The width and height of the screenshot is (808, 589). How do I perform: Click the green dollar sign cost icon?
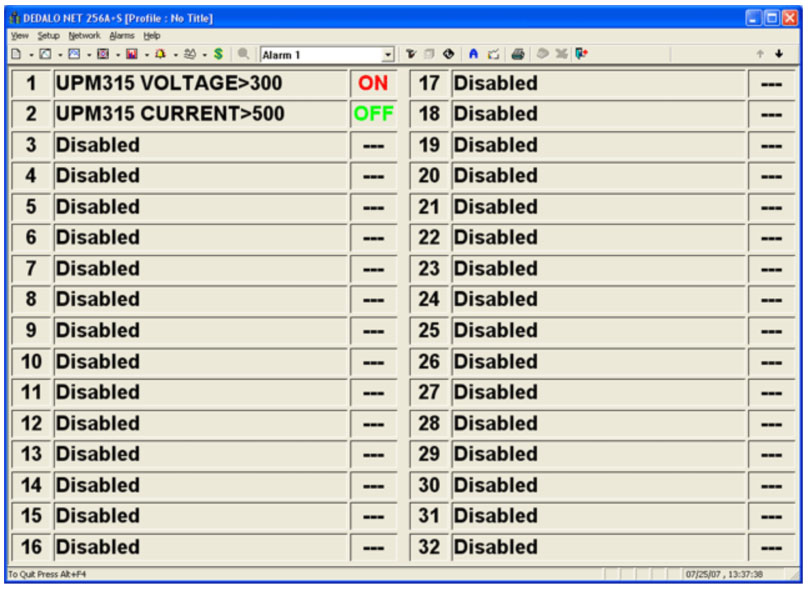(x=218, y=54)
